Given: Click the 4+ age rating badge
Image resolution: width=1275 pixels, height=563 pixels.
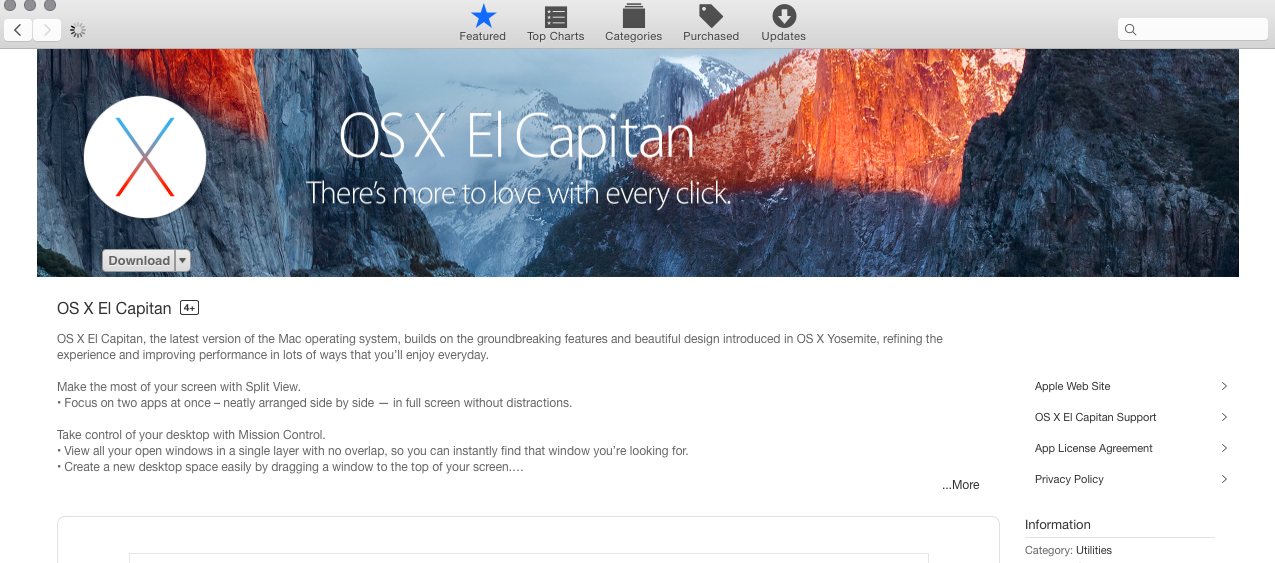Looking at the screenshot, I should [x=190, y=308].
